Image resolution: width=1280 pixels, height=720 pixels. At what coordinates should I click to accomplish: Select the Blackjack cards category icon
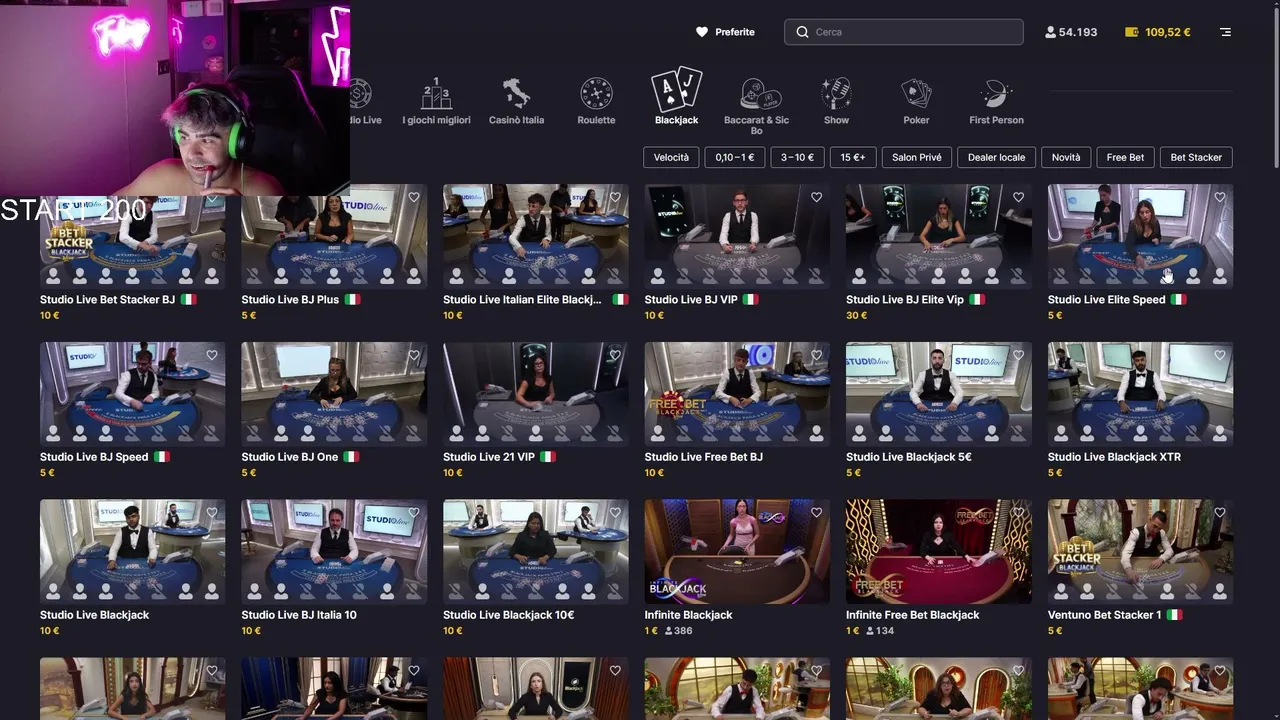pyautogui.click(x=677, y=90)
